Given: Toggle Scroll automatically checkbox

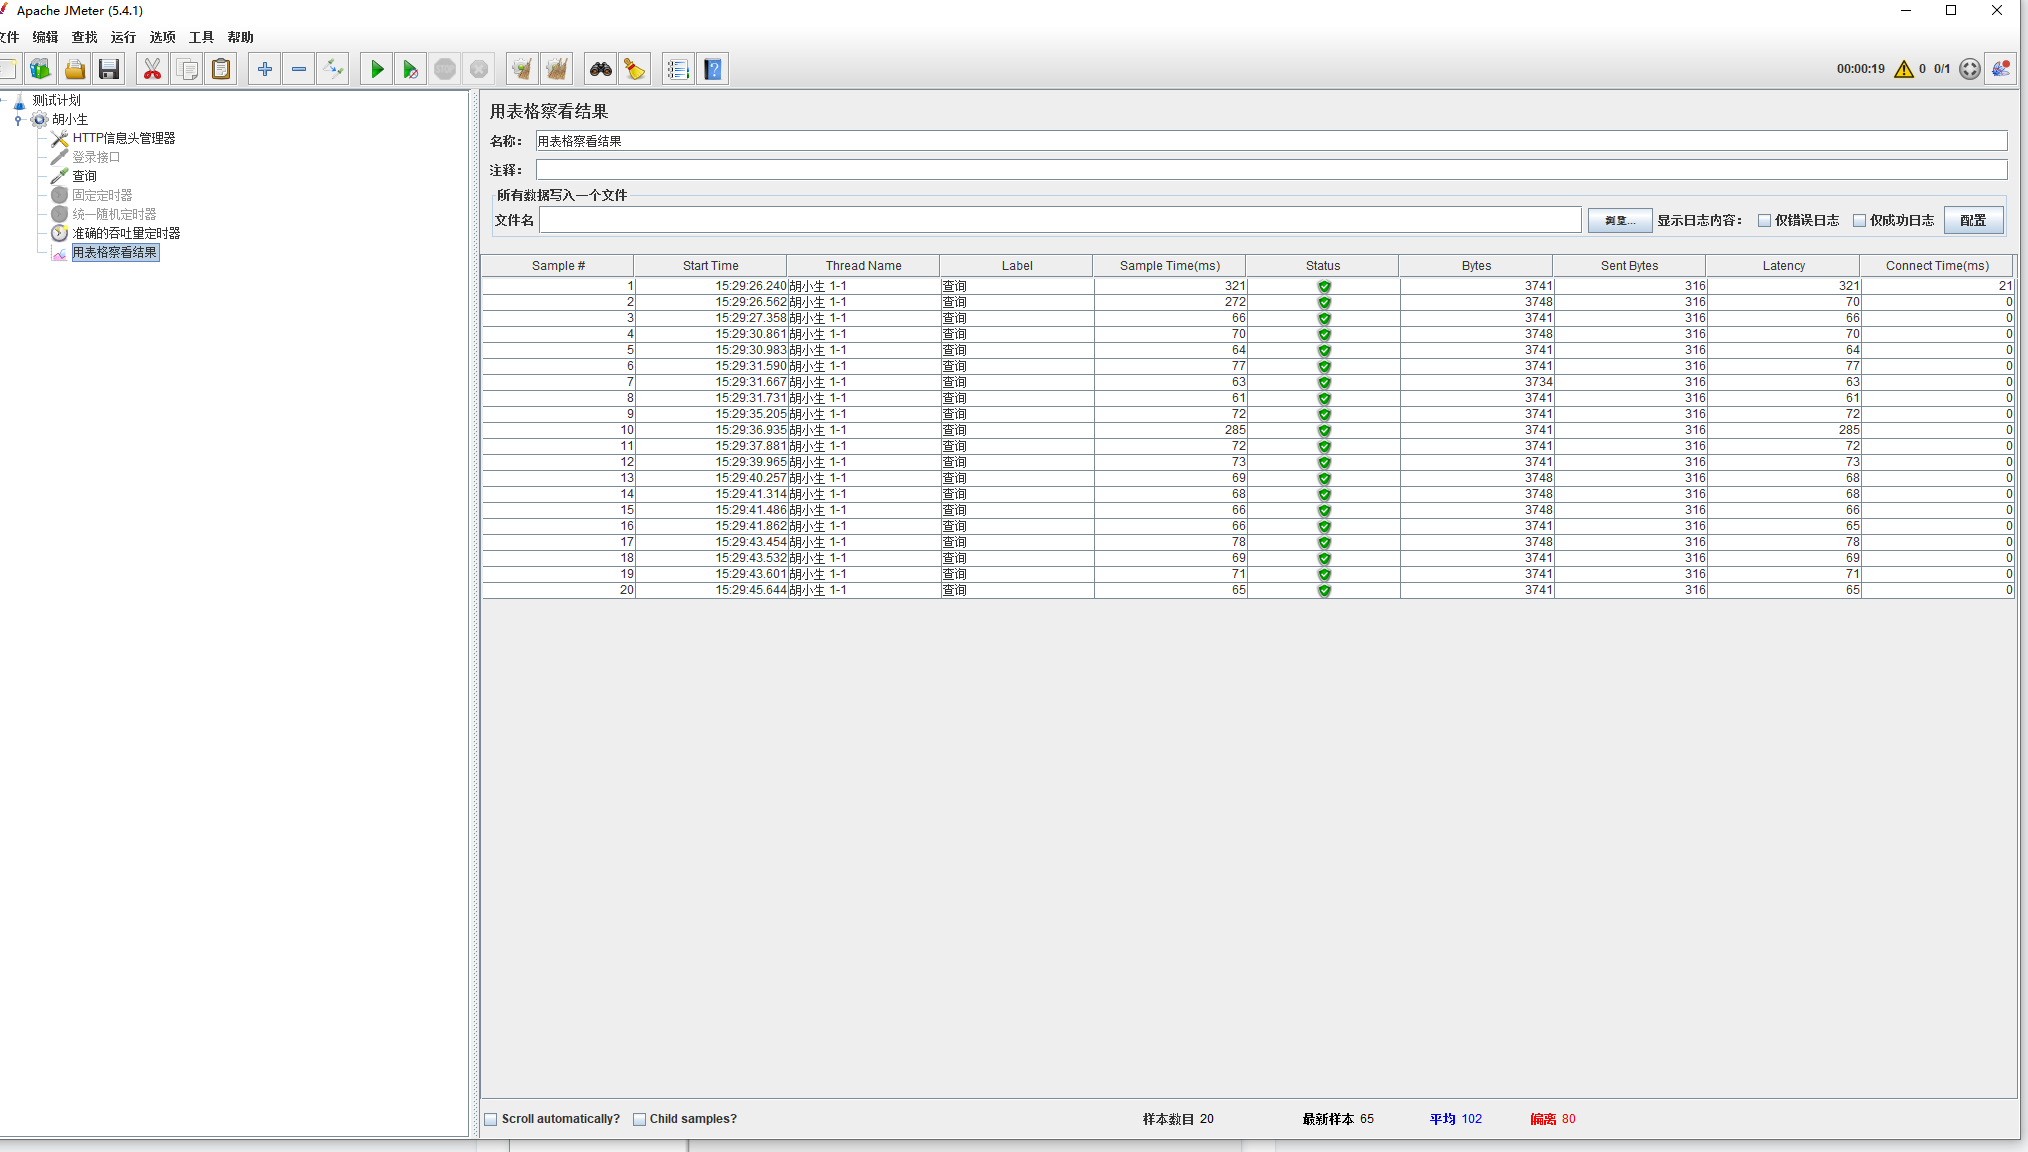Looking at the screenshot, I should 491,1119.
